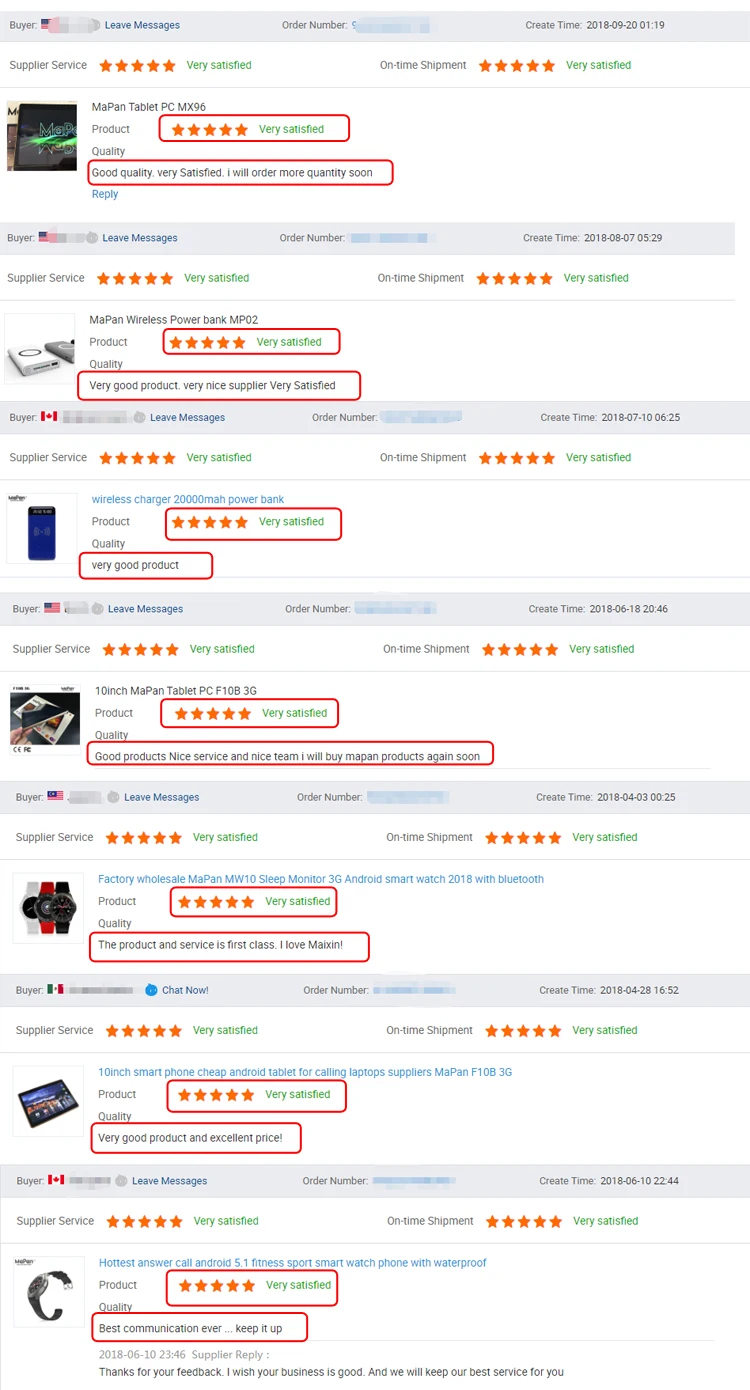
Task: Click the Malaysia flag buyer icon
Action: point(56,797)
